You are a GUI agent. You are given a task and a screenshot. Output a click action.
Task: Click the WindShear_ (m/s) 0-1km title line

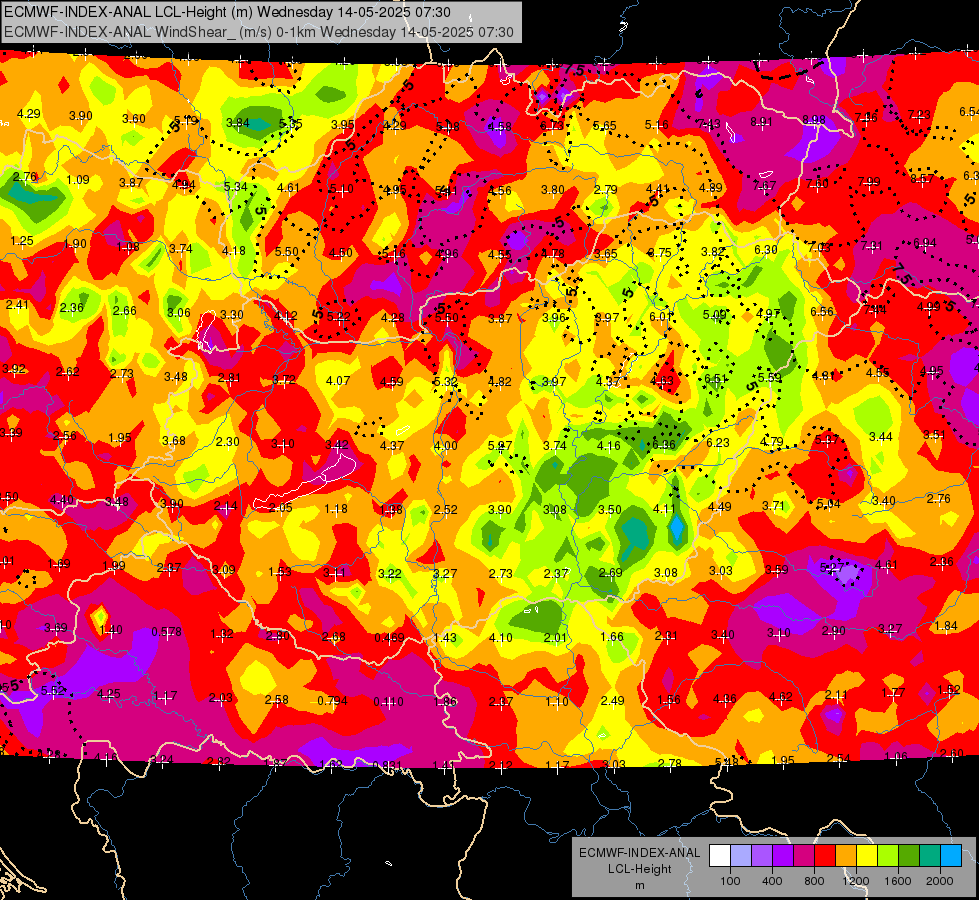coord(258,32)
